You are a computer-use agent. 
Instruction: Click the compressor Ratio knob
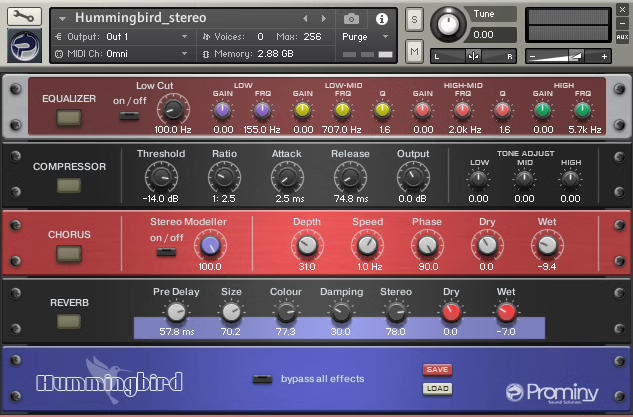(224, 177)
